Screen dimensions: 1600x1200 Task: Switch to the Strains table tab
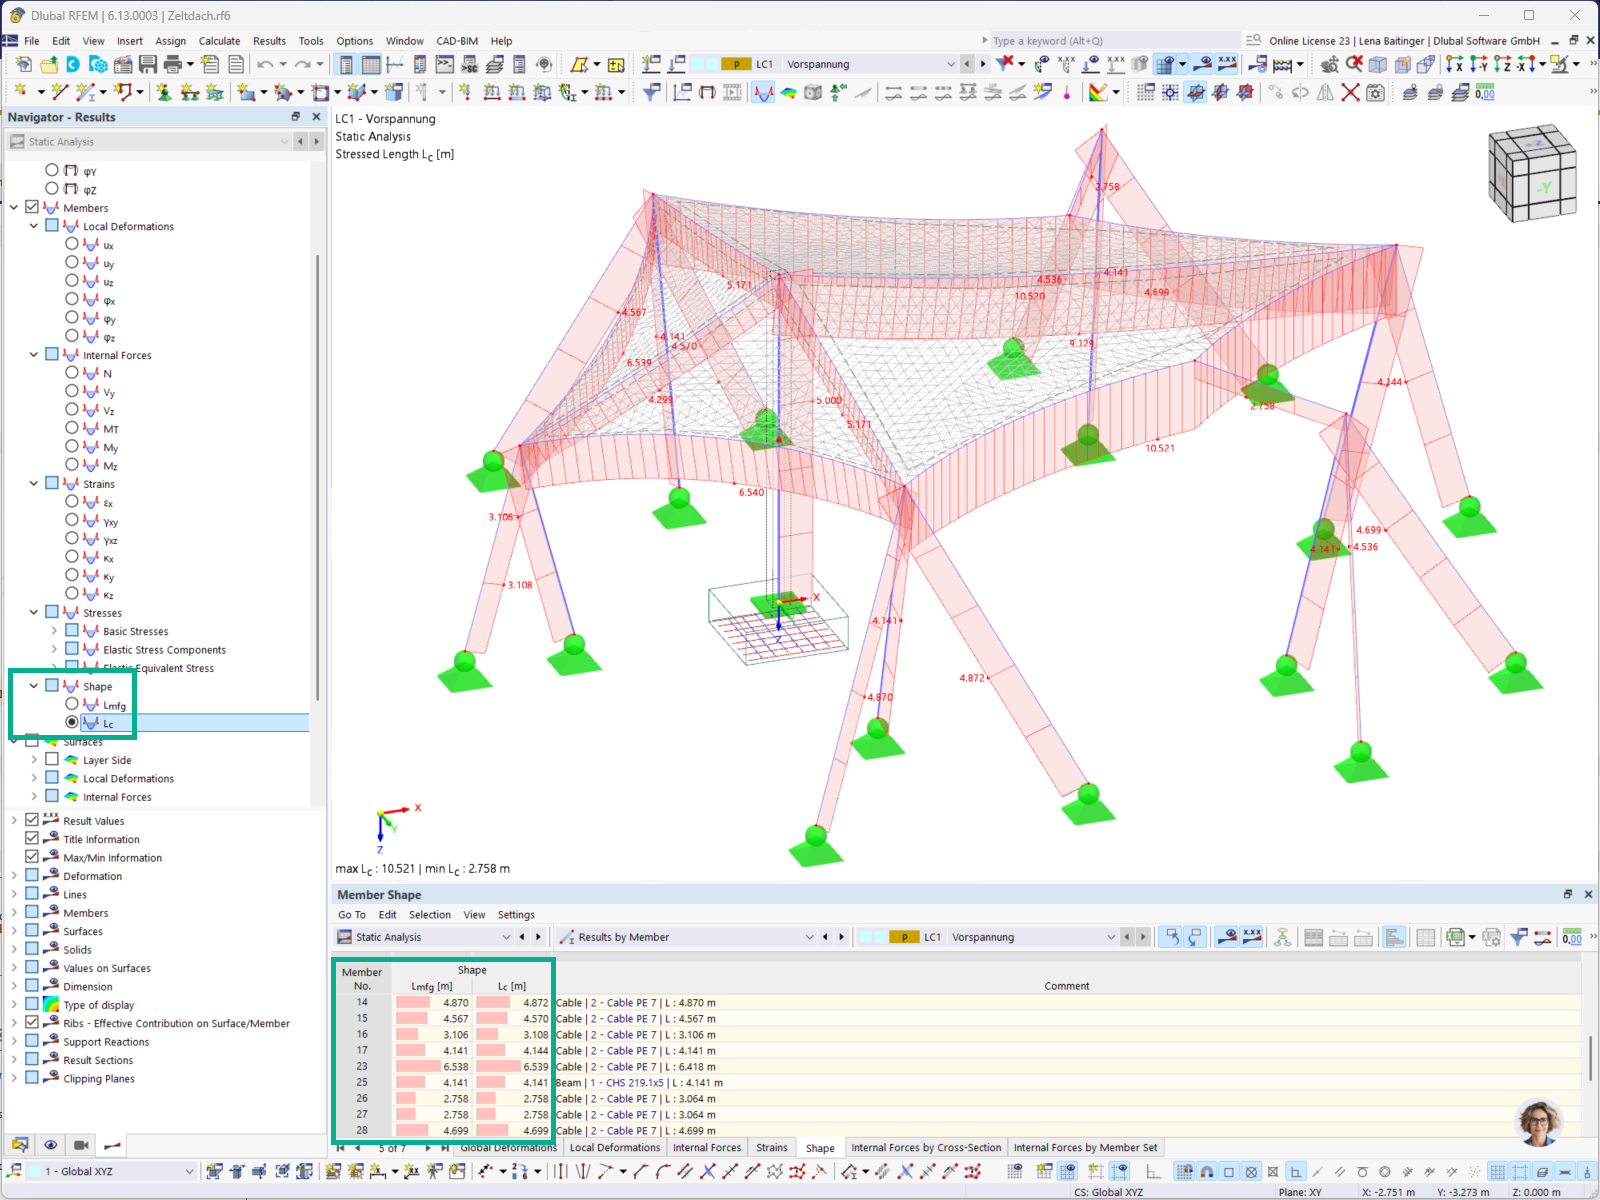[772, 1148]
